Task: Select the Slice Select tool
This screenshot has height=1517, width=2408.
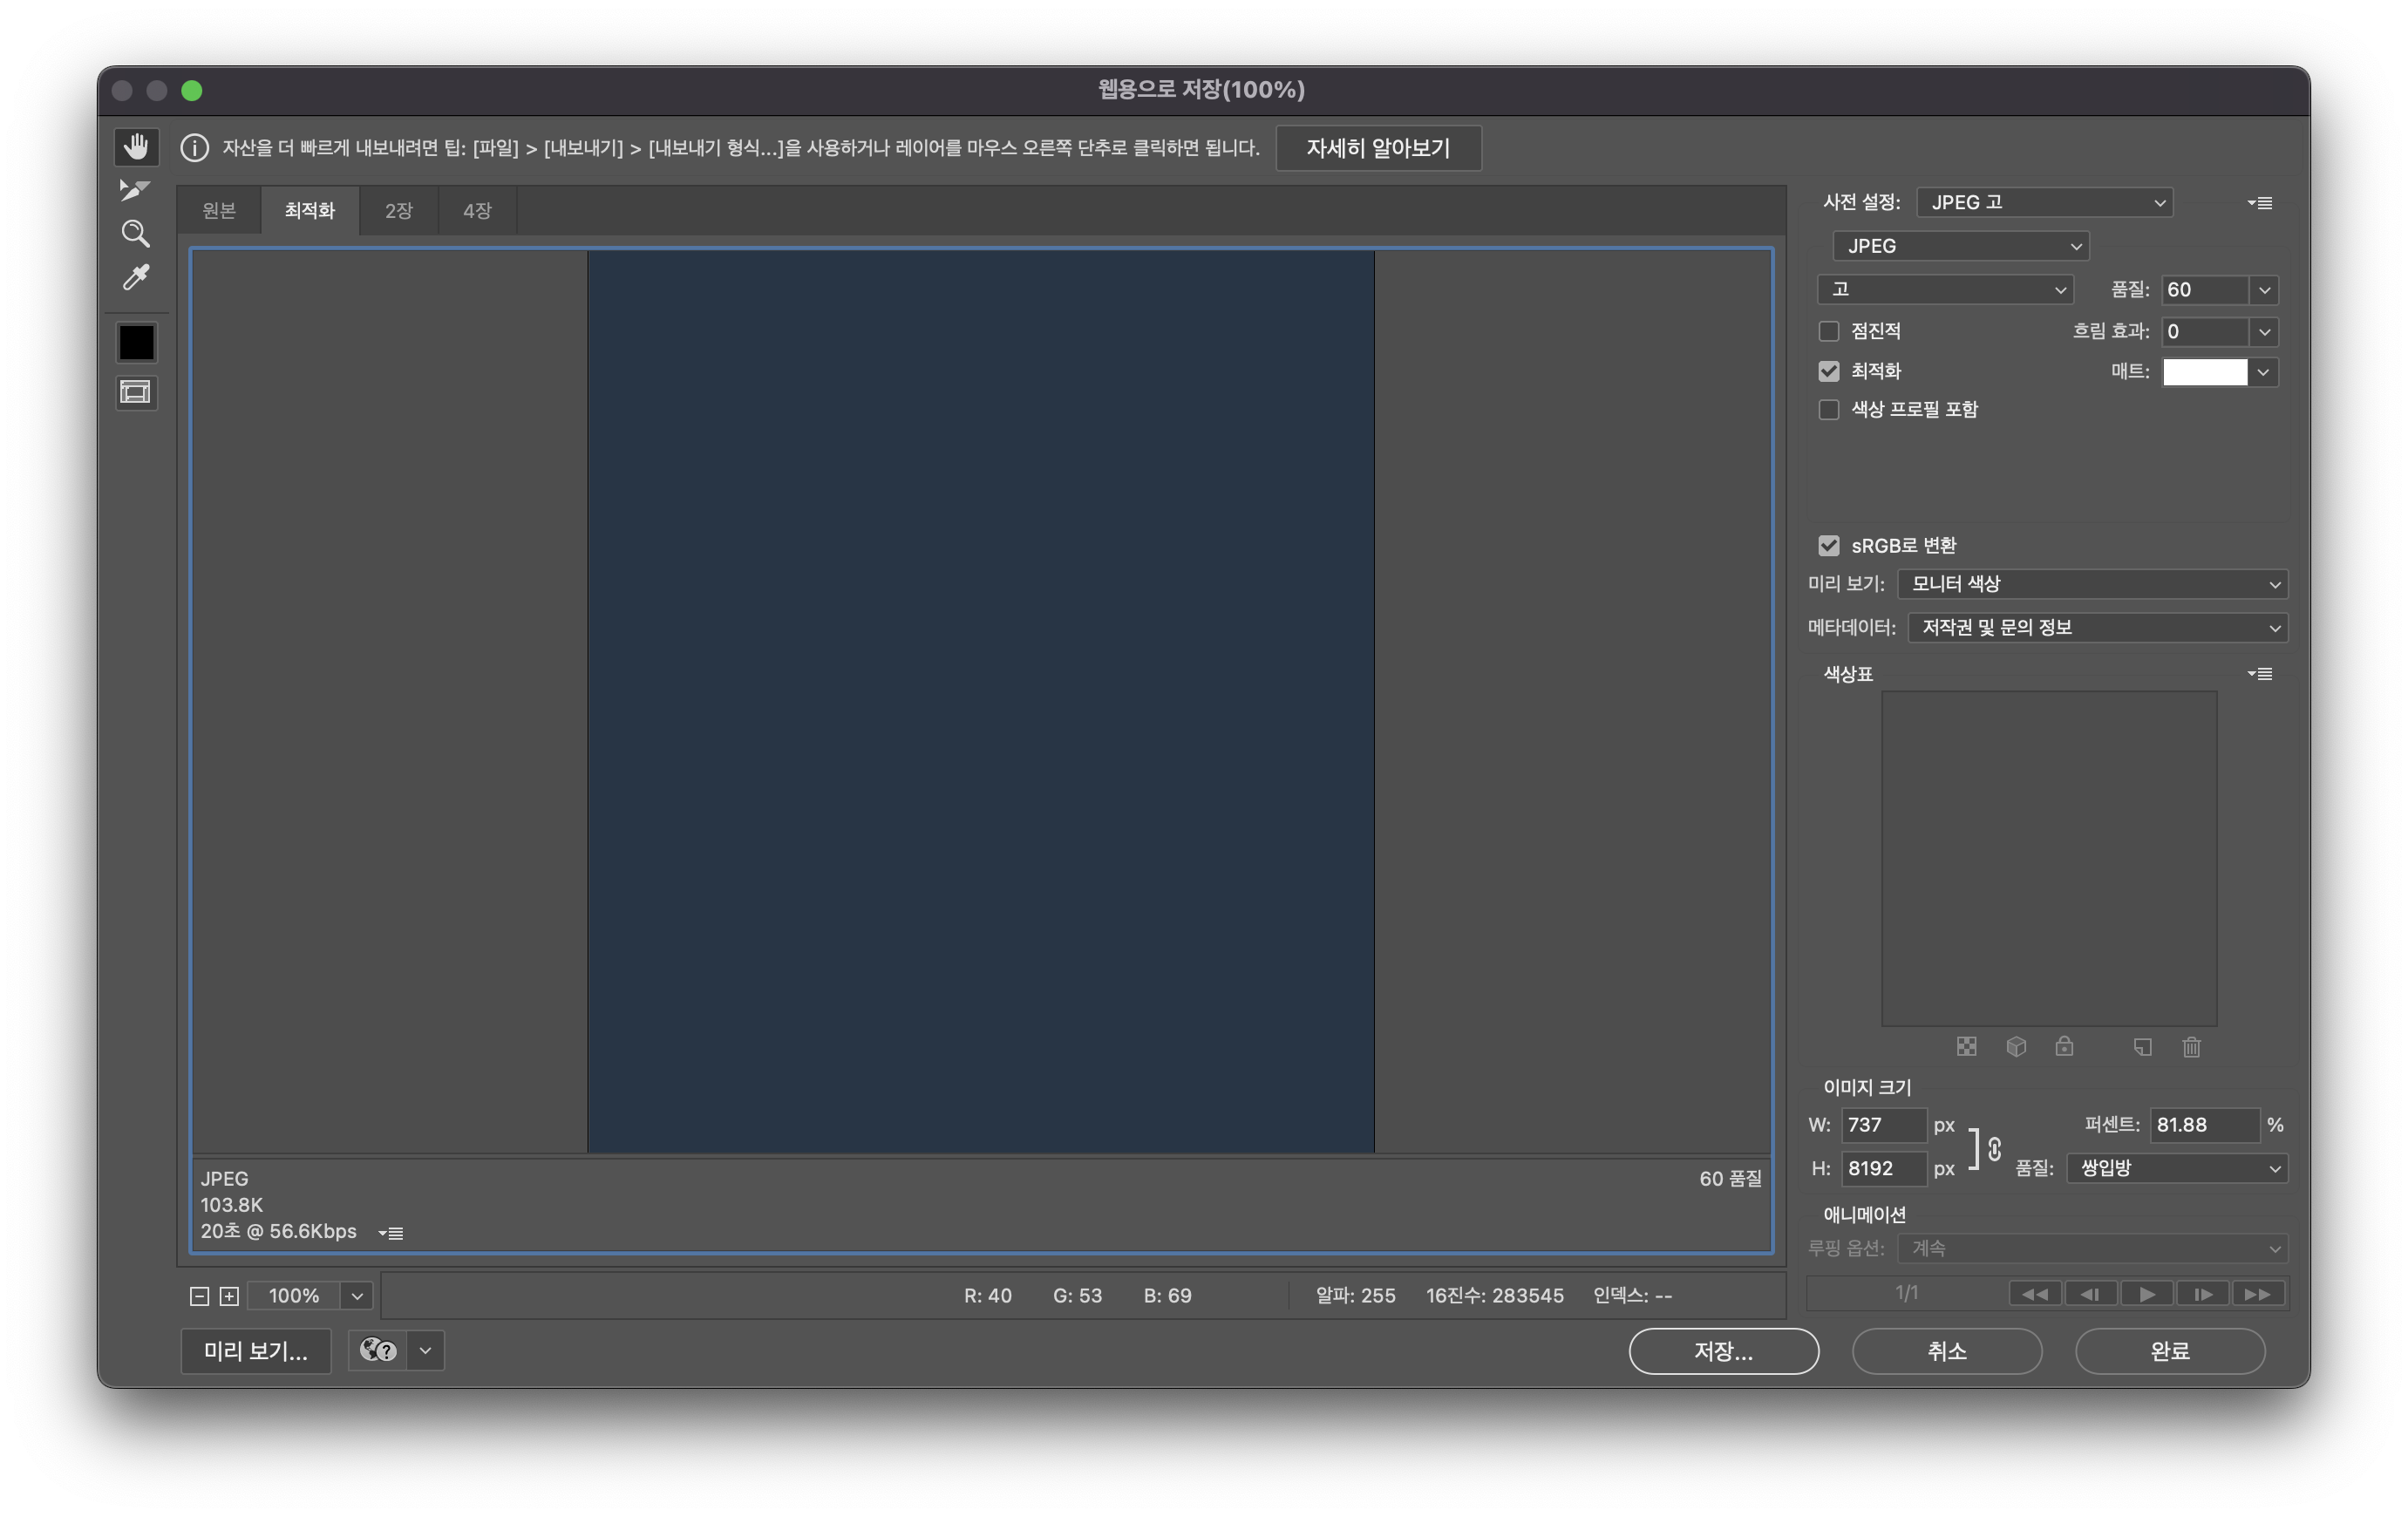Action: coord(135,190)
